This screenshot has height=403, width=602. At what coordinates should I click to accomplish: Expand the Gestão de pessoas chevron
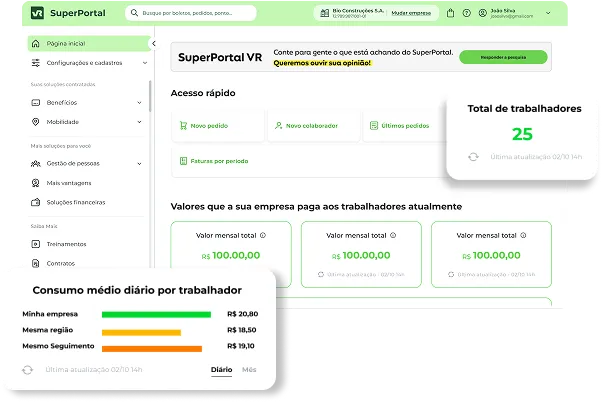tap(139, 164)
